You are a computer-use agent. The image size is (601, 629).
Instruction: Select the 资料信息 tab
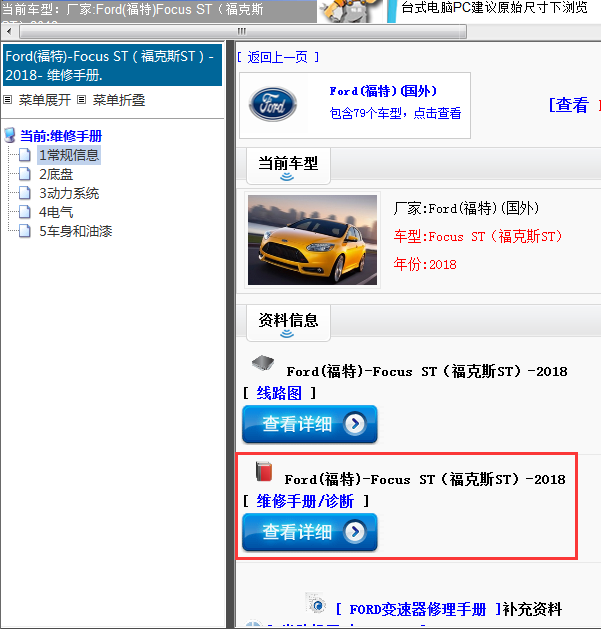tap(288, 323)
